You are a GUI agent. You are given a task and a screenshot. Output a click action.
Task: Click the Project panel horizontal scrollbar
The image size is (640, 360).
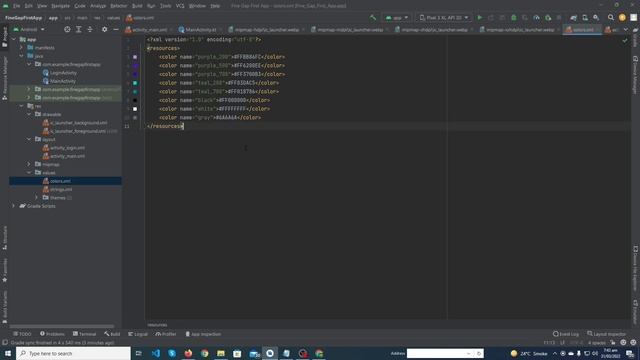[62, 326]
